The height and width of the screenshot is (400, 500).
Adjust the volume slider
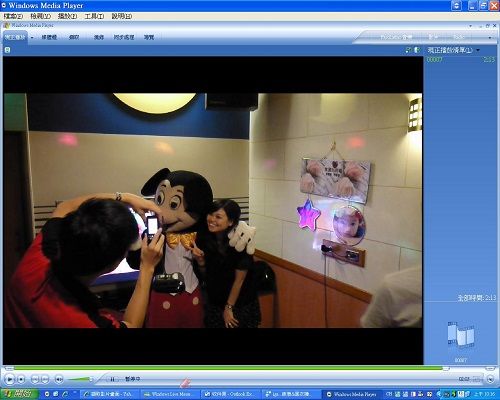(80, 379)
